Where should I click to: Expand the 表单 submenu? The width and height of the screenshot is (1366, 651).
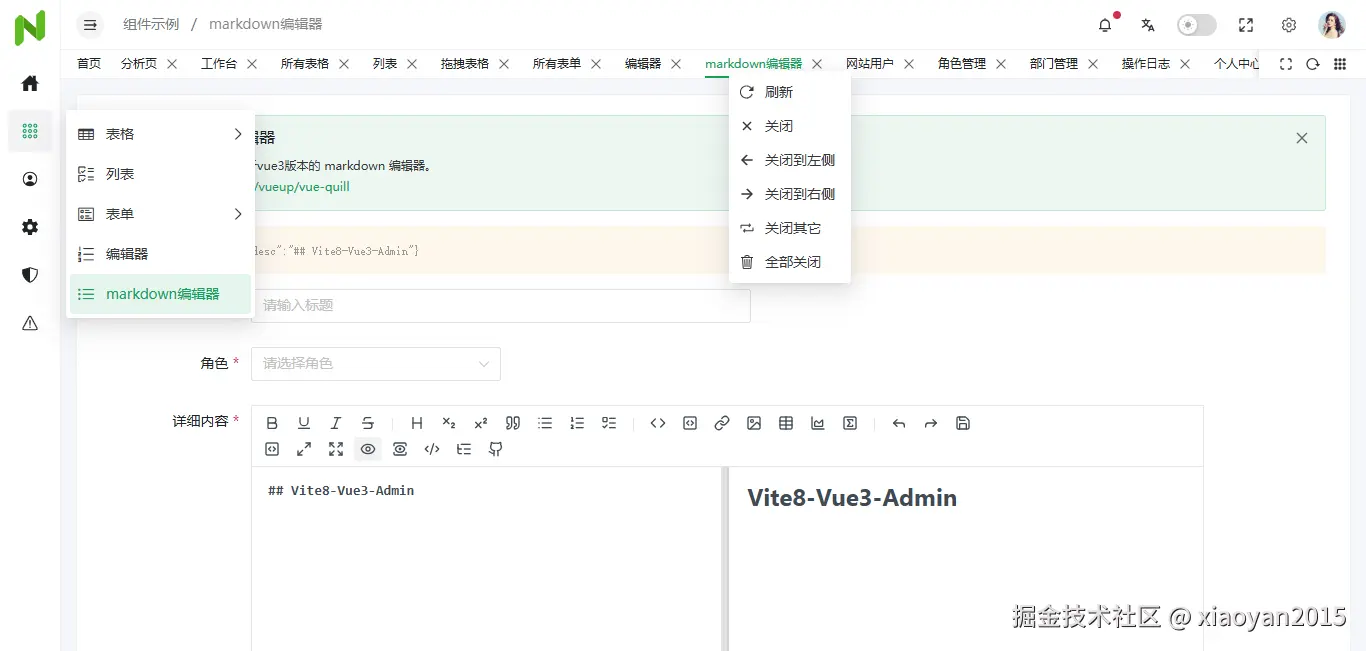click(x=160, y=214)
